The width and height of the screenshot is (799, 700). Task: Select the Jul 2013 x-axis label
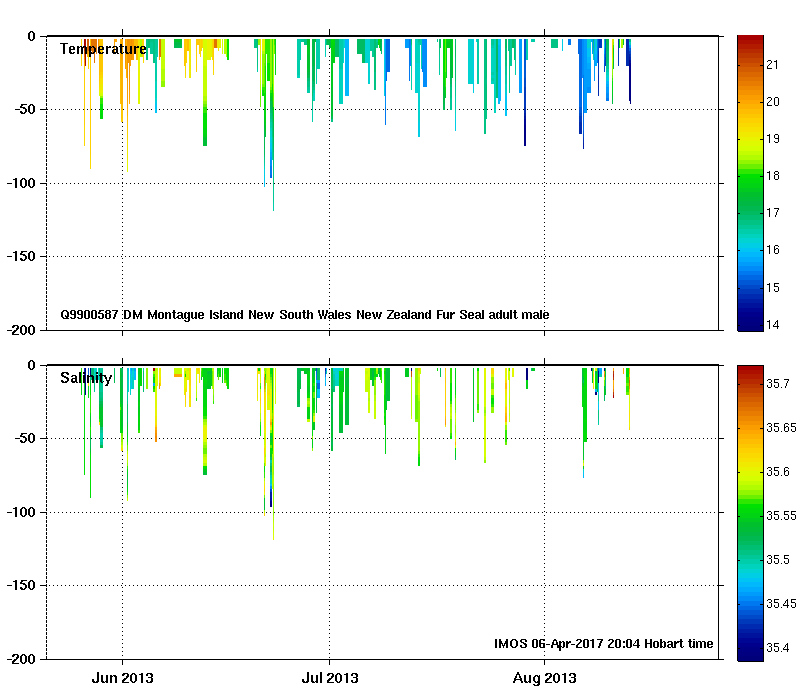pos(329,678)
